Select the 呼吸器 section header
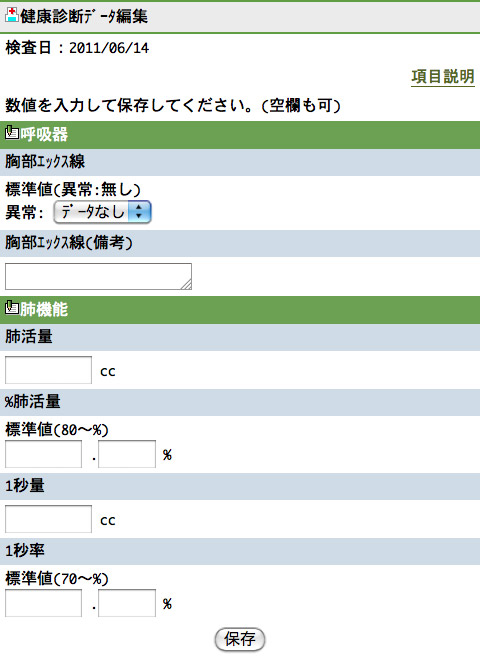 click(x=240, y=135)
